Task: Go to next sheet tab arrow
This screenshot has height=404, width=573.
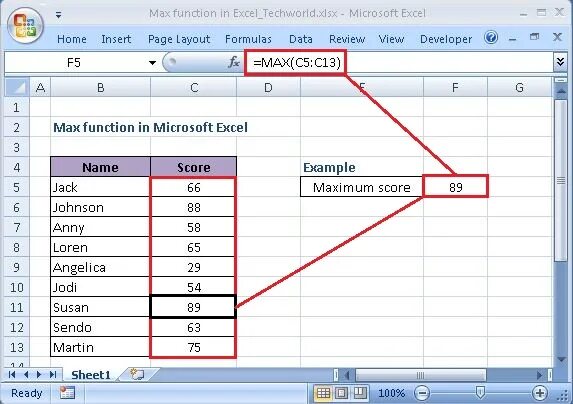Action: (x=39, y=374)
